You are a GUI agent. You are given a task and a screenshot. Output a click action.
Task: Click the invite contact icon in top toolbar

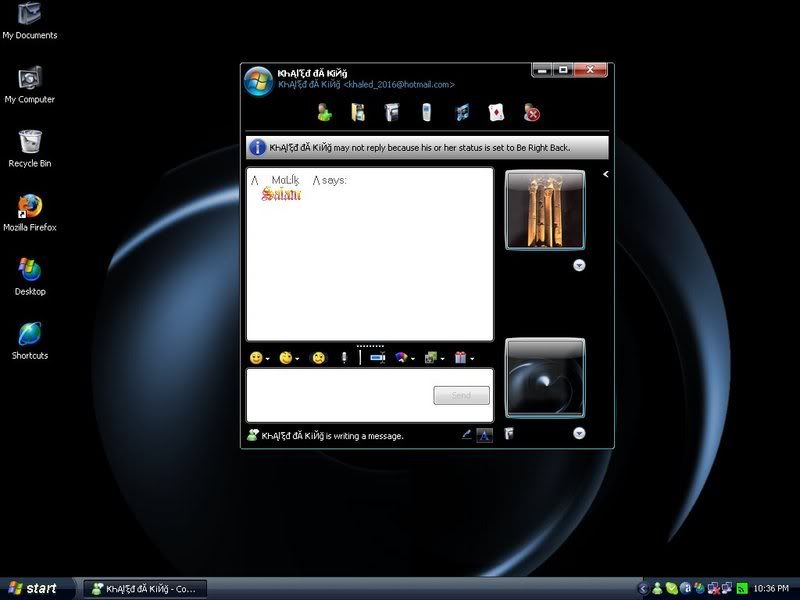[x=324, y=113]
